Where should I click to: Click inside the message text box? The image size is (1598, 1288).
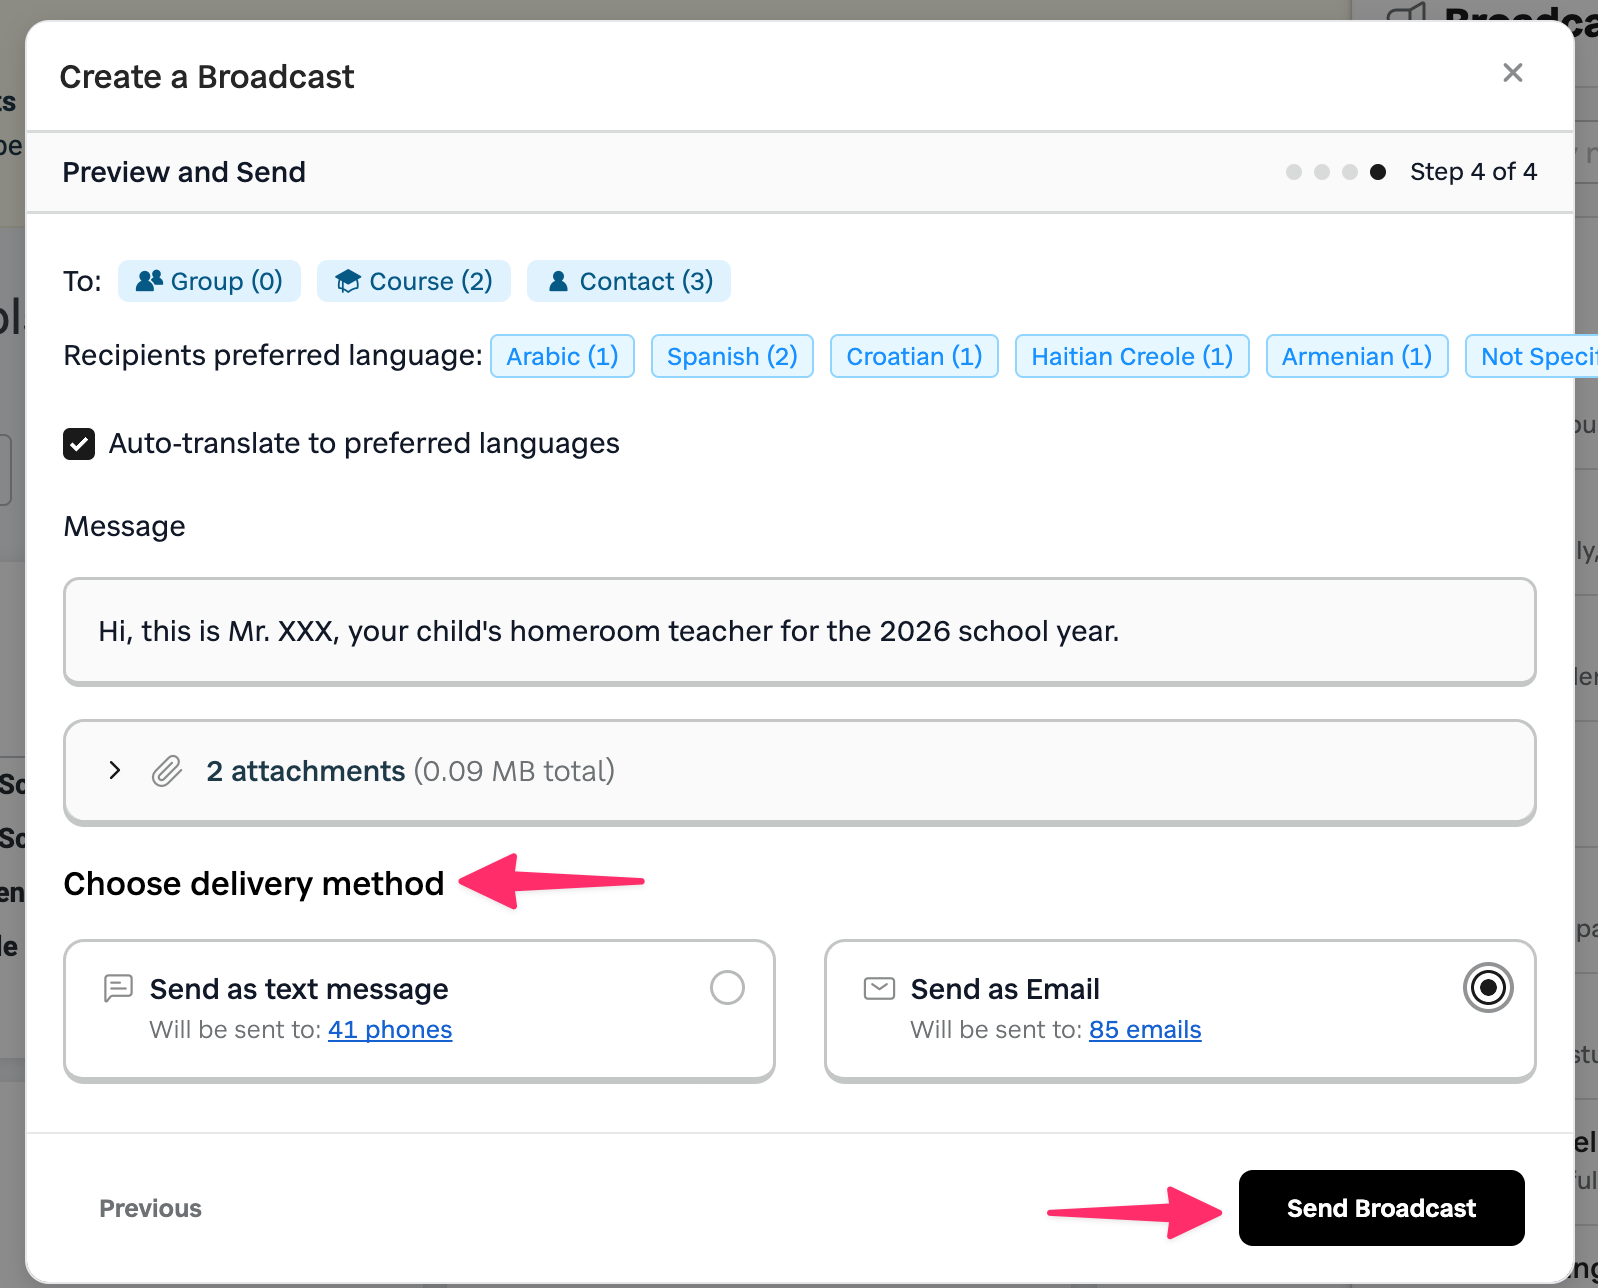point(799,631)
